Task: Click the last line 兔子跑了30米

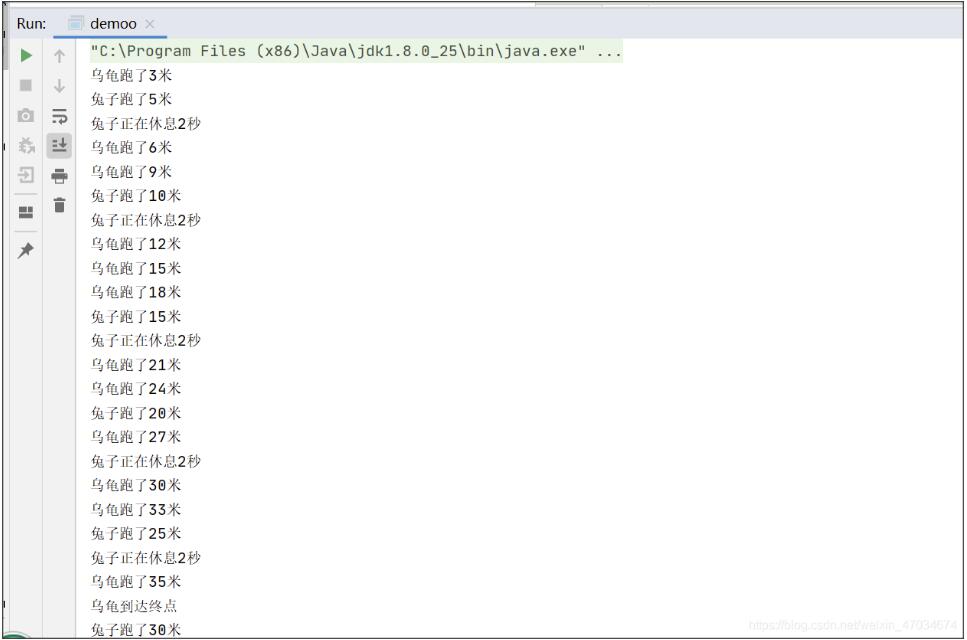Action: pyautogui.click(x=136, y=630)
